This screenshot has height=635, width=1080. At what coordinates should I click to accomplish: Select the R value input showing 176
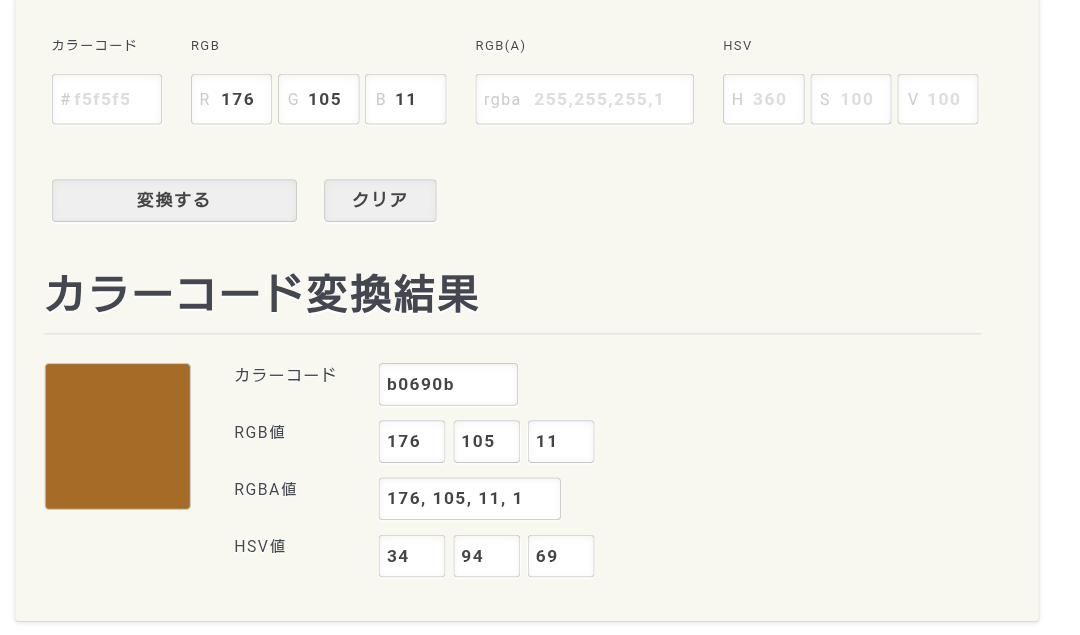click(231, 99)
